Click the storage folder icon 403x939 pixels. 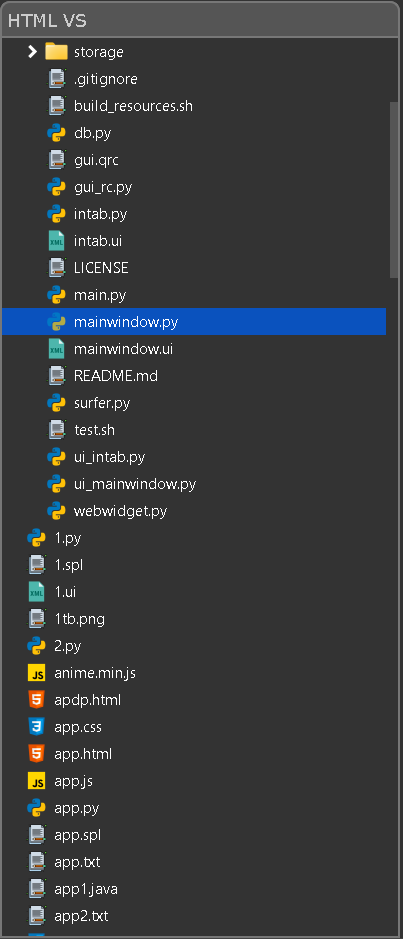[x=56, y=52]
